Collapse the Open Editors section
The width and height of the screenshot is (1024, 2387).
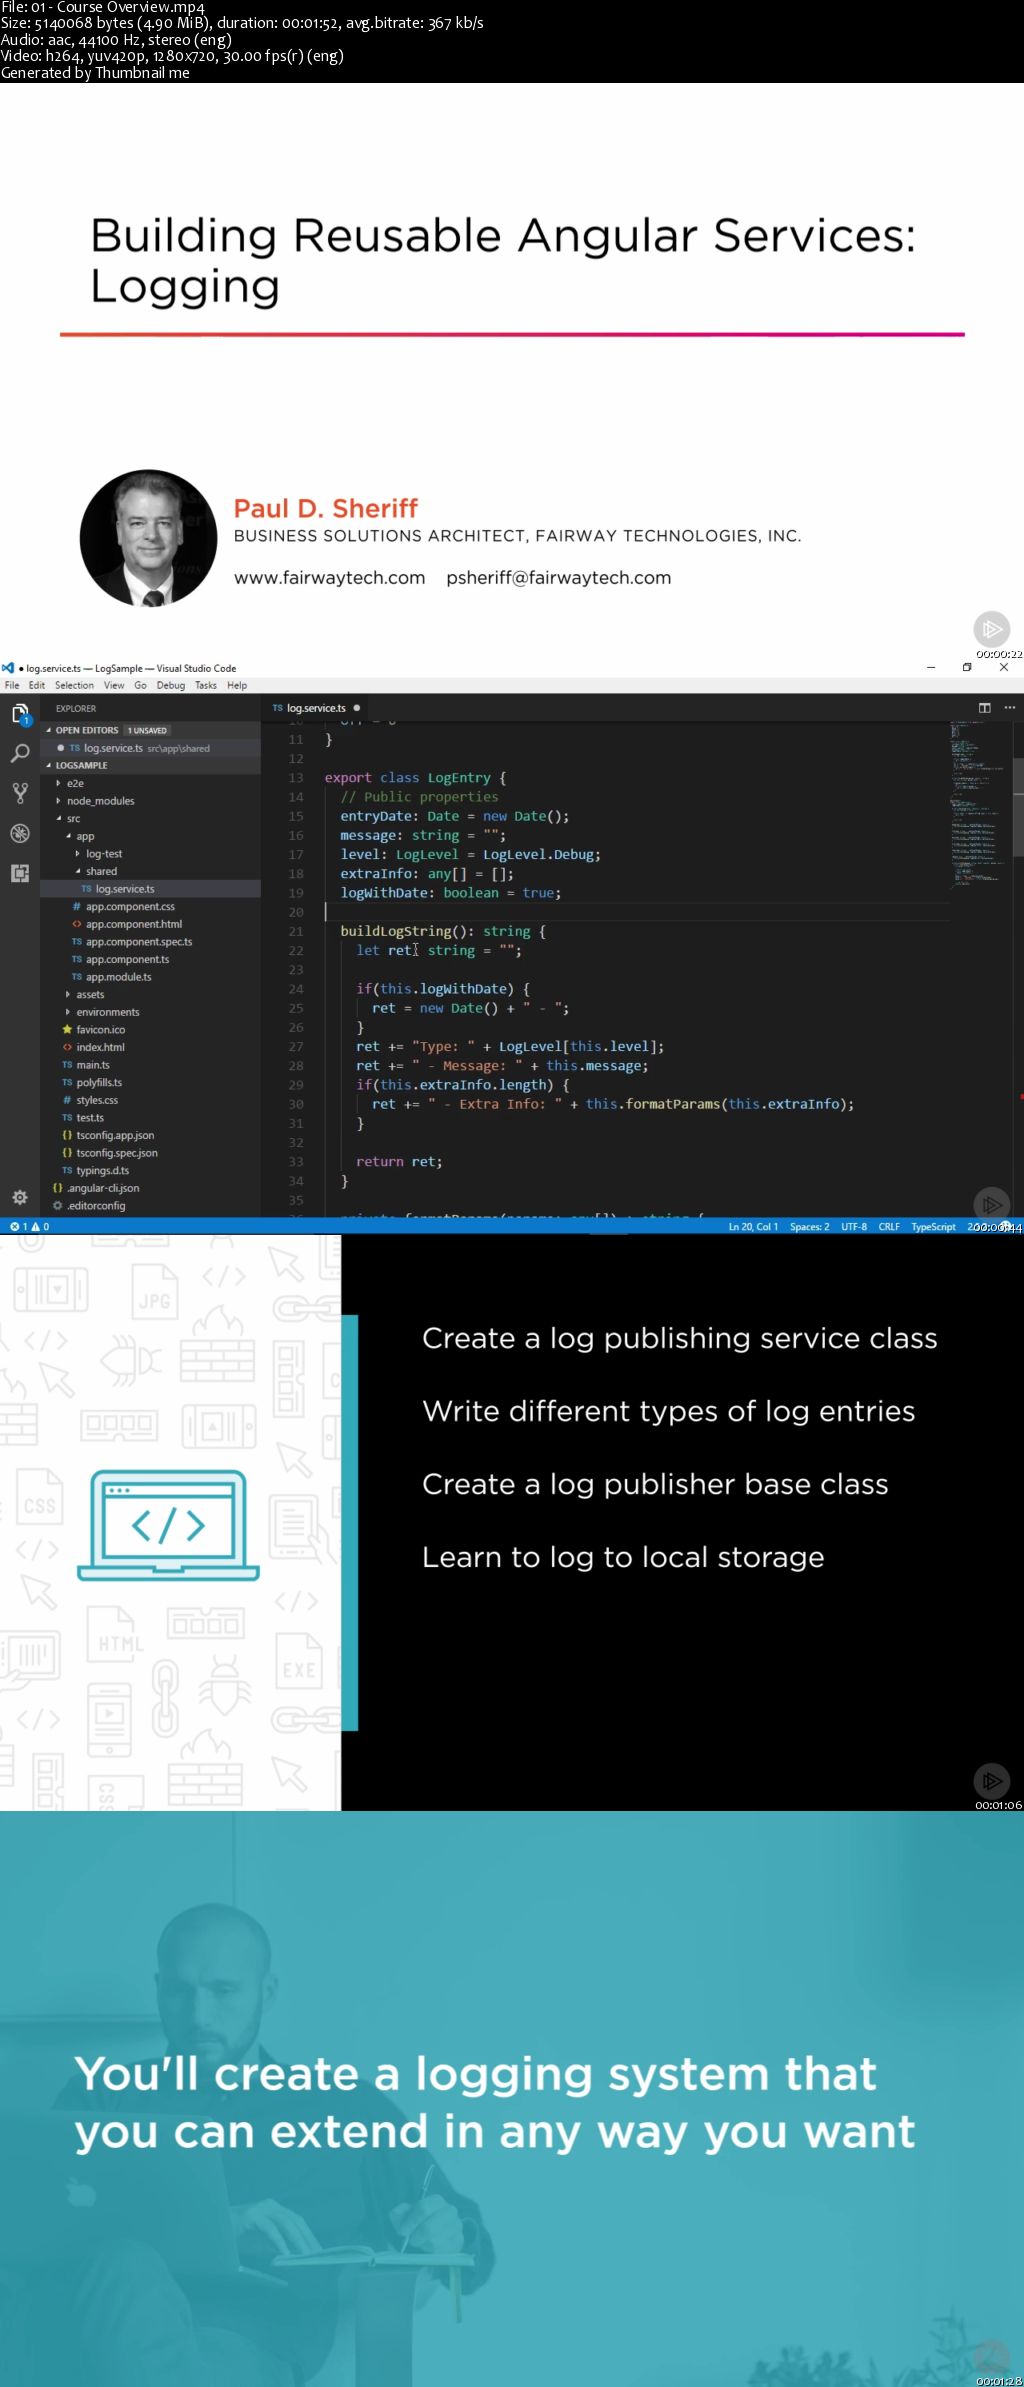(x=48, y=730)
